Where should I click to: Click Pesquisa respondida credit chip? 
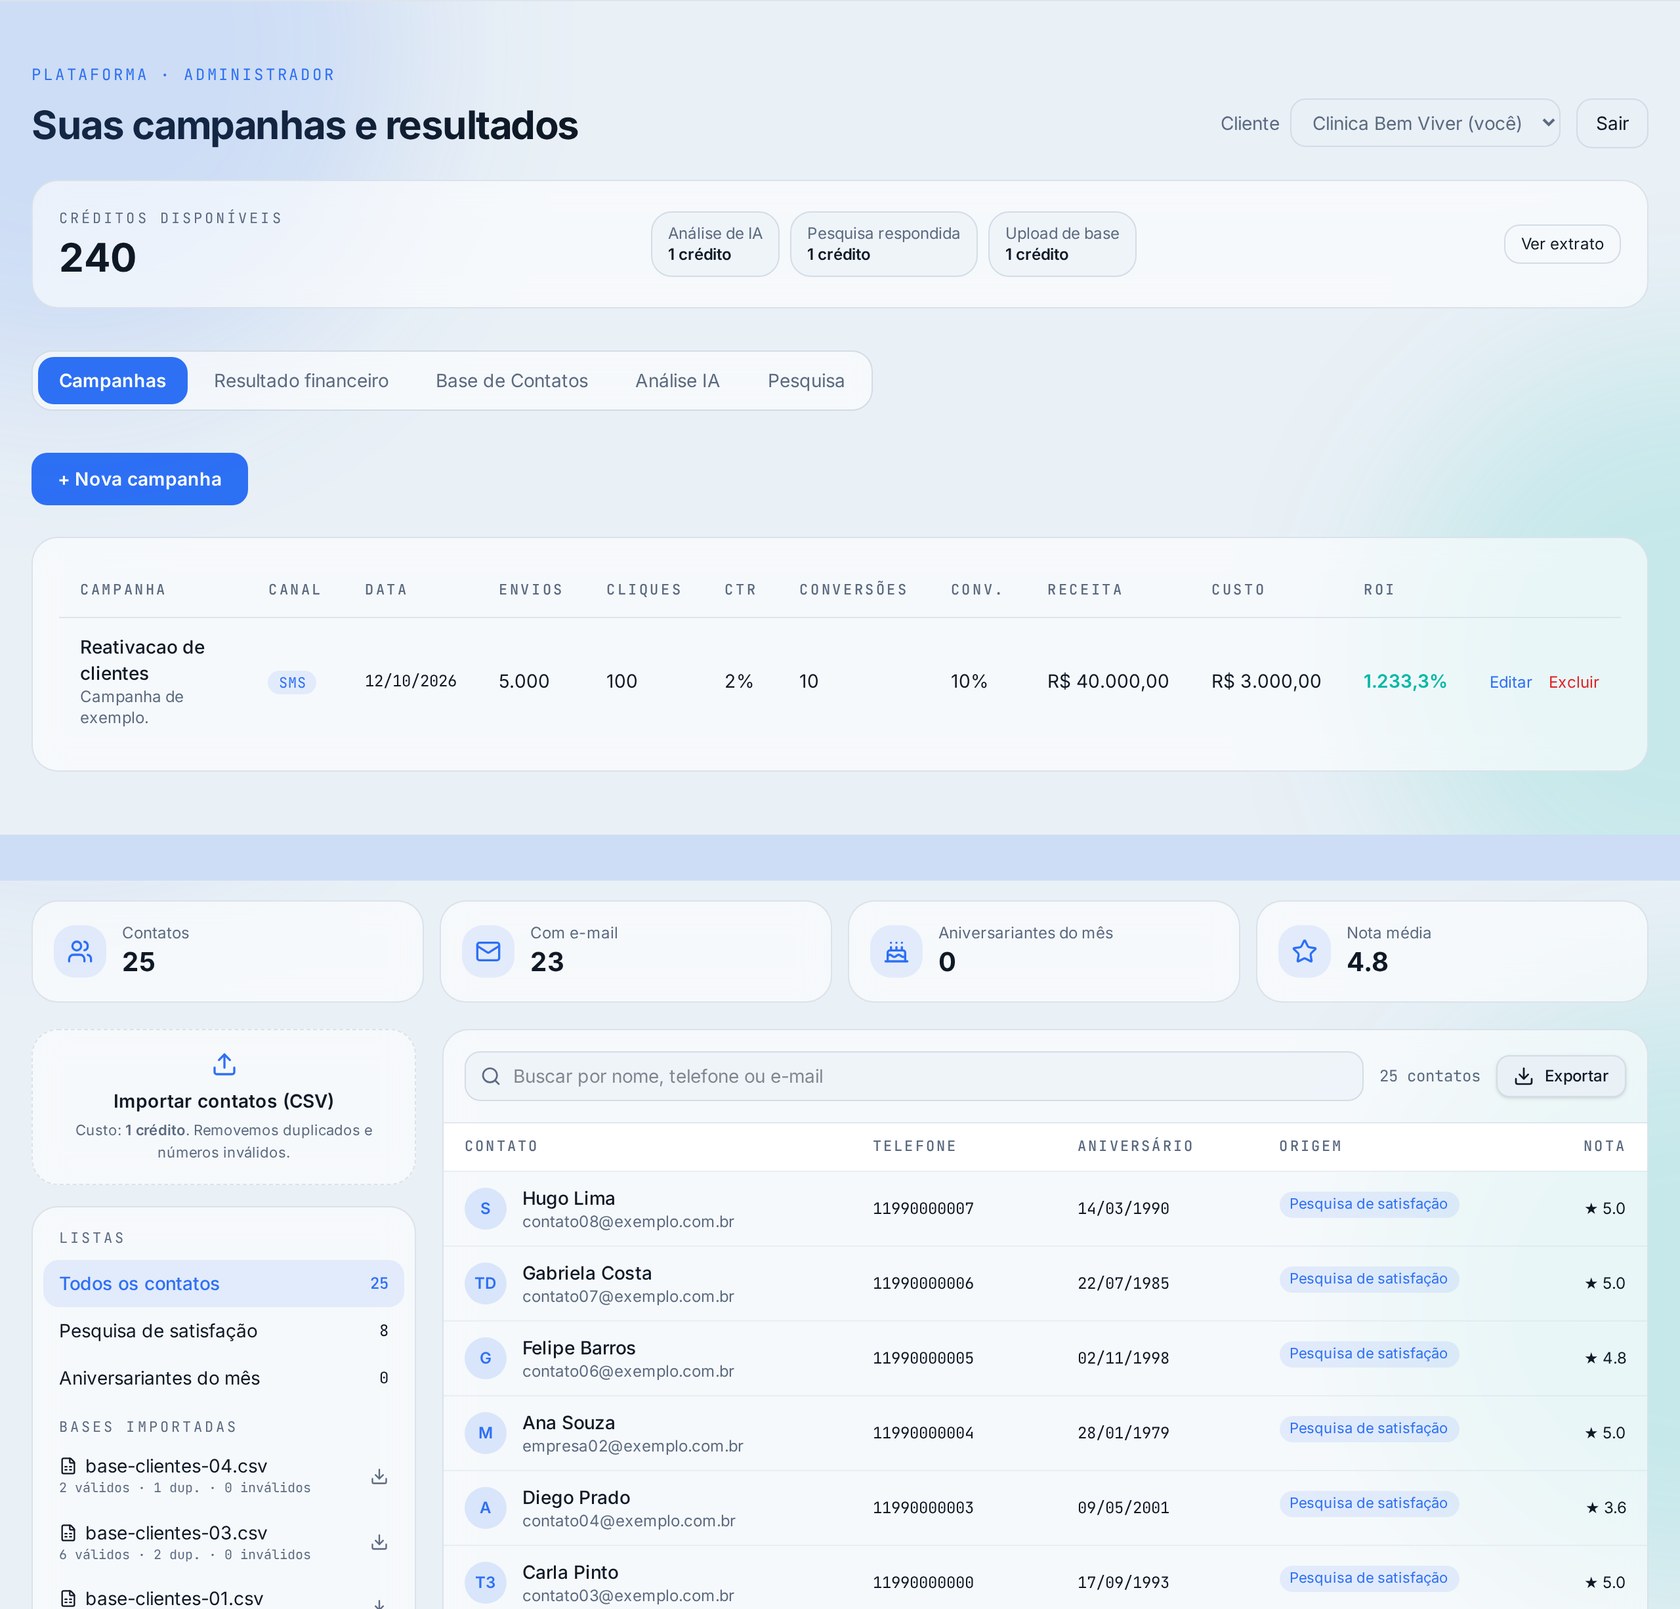[x=883, y=244]
